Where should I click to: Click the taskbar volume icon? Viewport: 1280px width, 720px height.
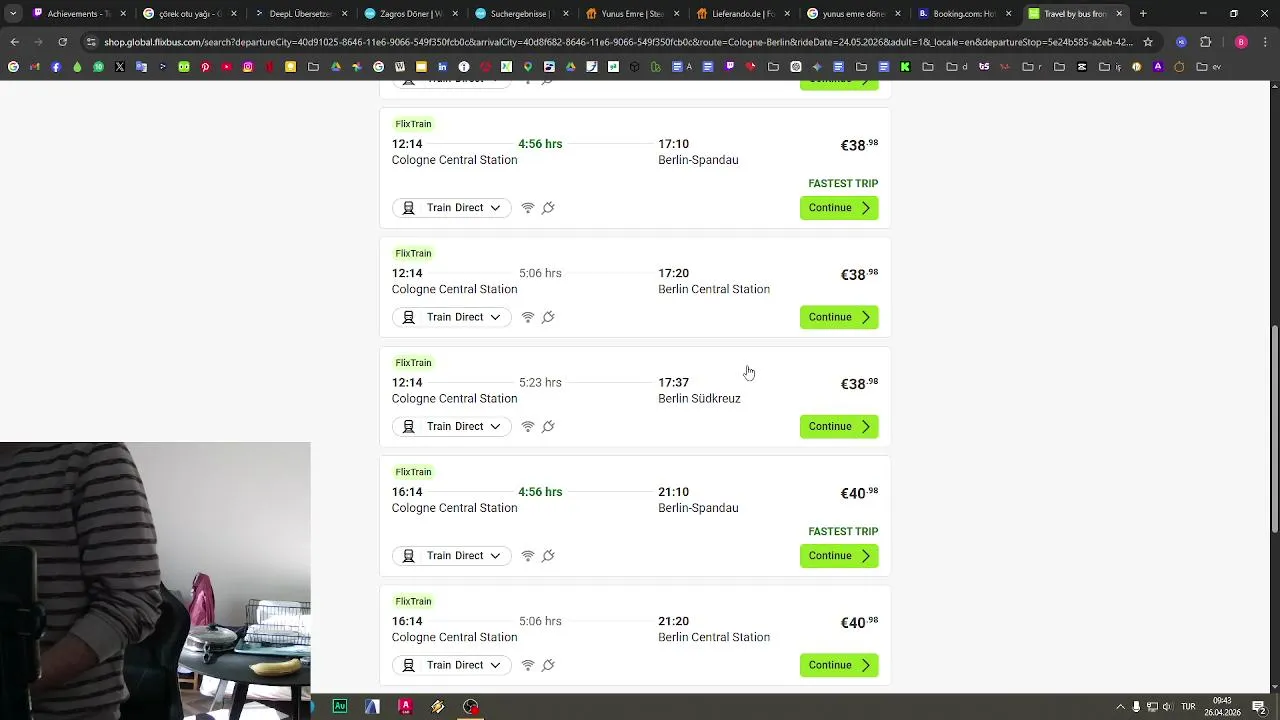click(x=1166, y=706)
